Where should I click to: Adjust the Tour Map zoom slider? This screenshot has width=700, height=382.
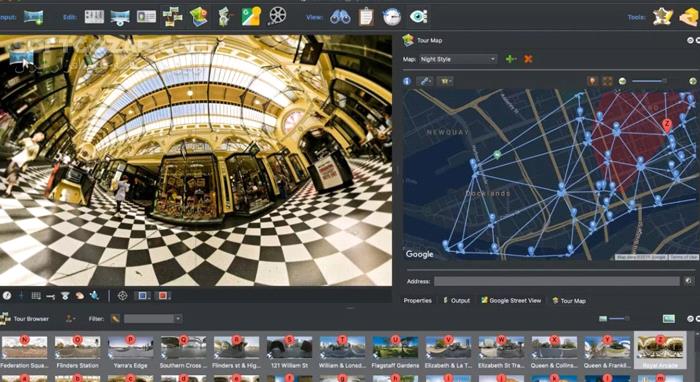[x=650, y=81]
